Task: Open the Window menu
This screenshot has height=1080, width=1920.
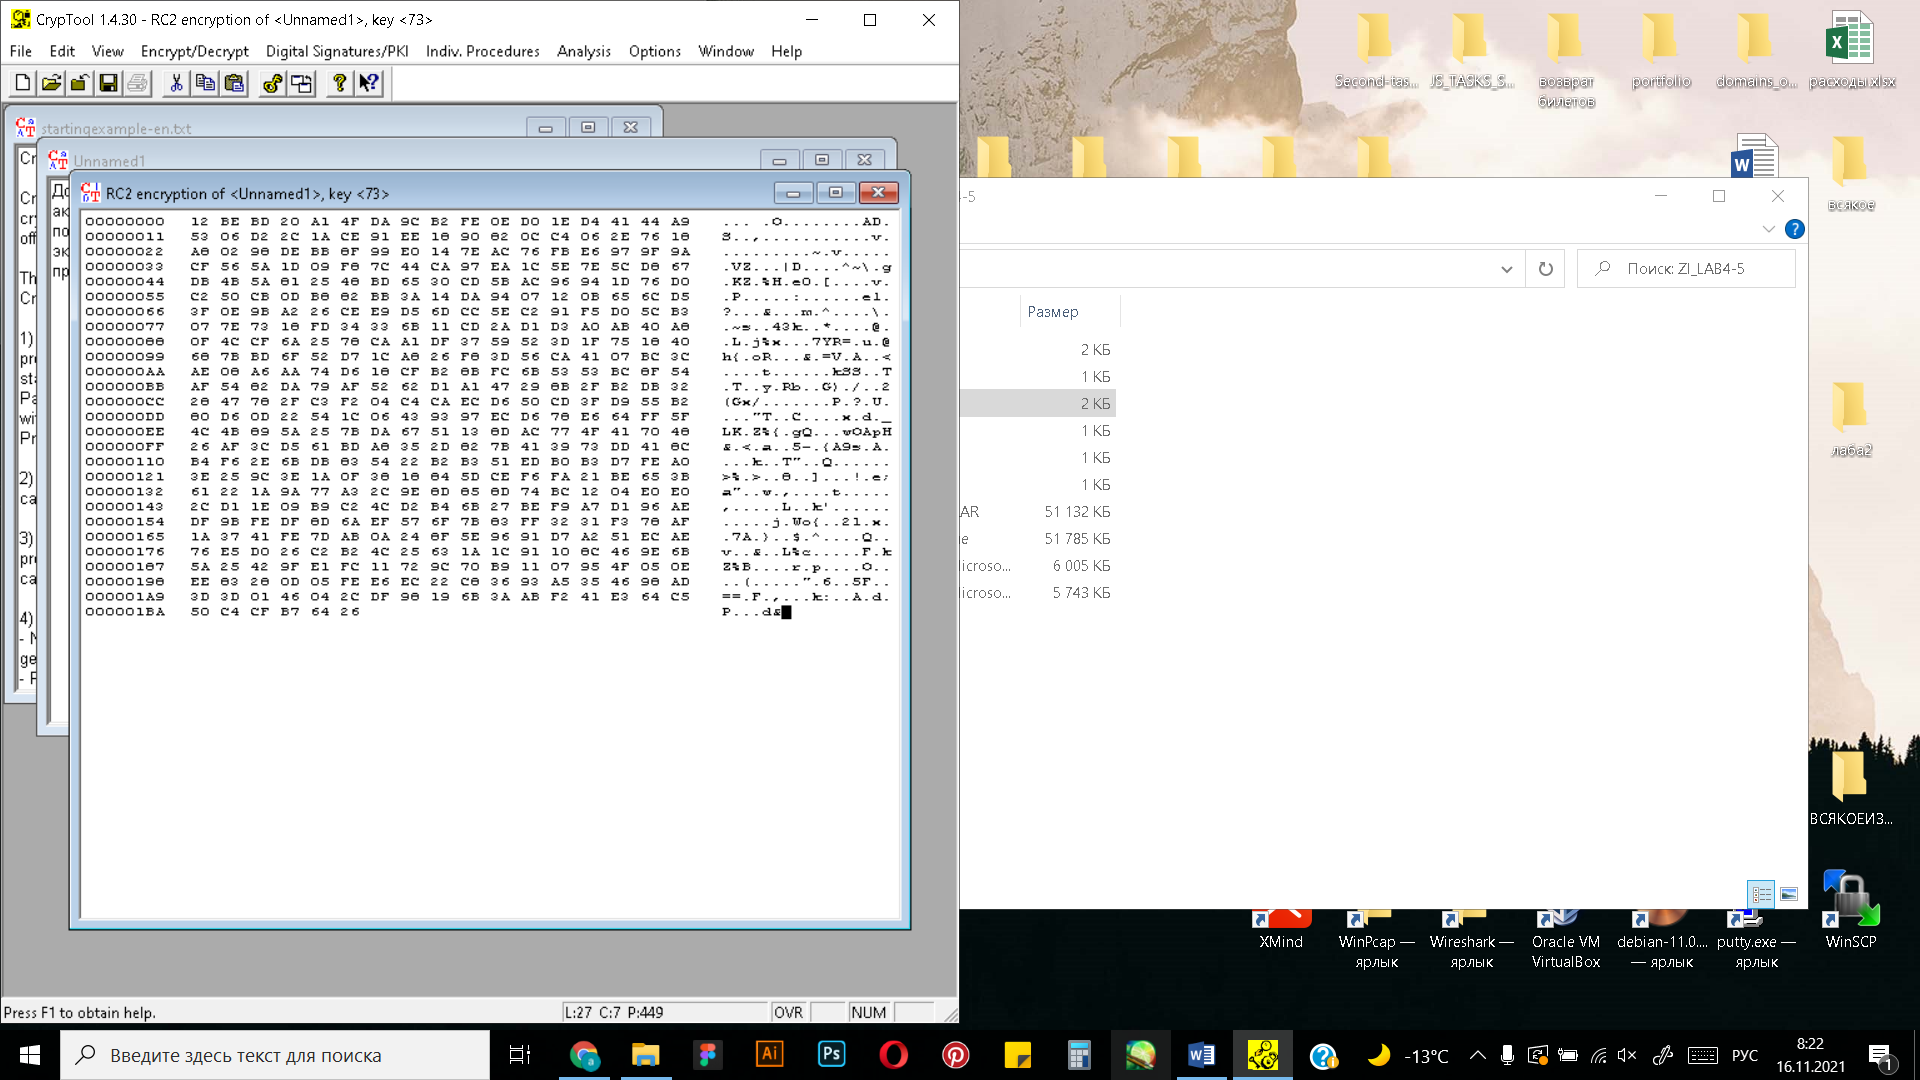Action: 726,51
